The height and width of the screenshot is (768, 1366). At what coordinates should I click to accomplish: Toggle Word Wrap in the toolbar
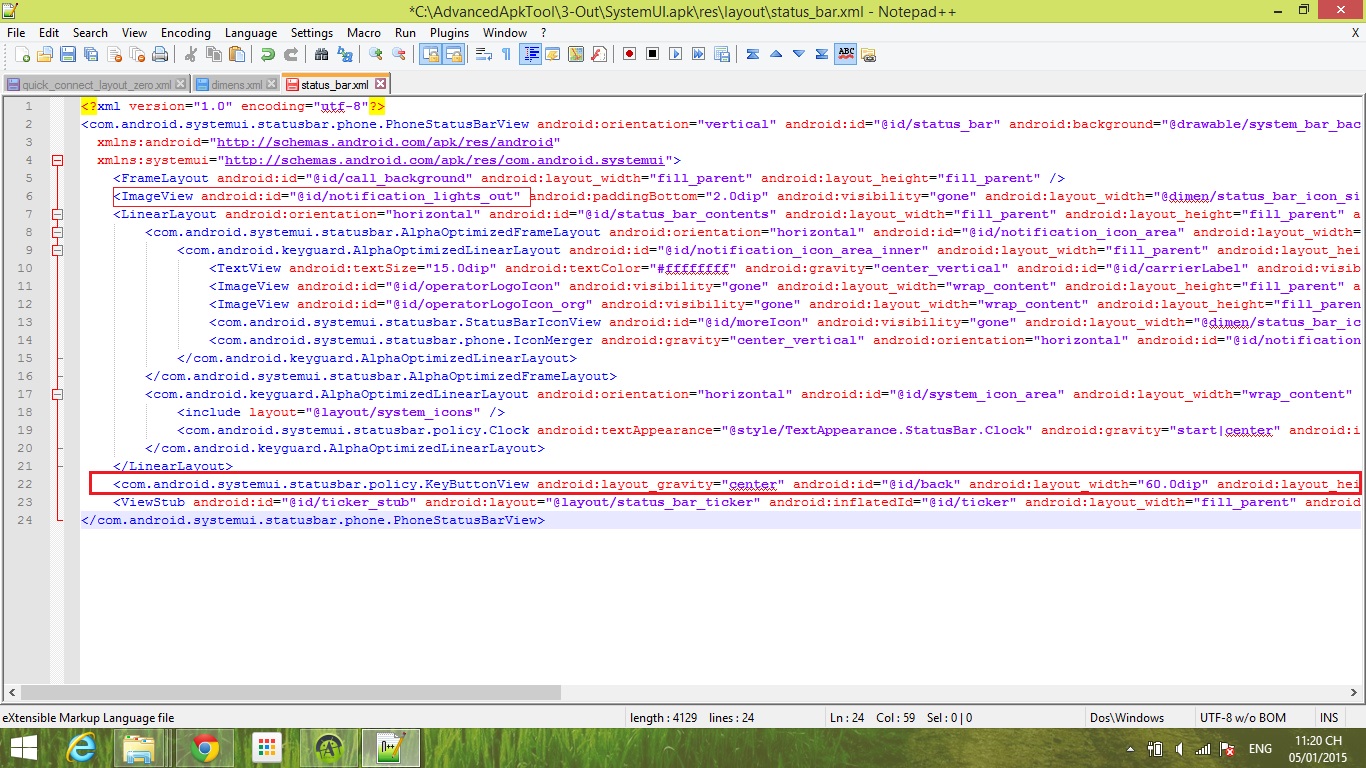click(483, 54)
